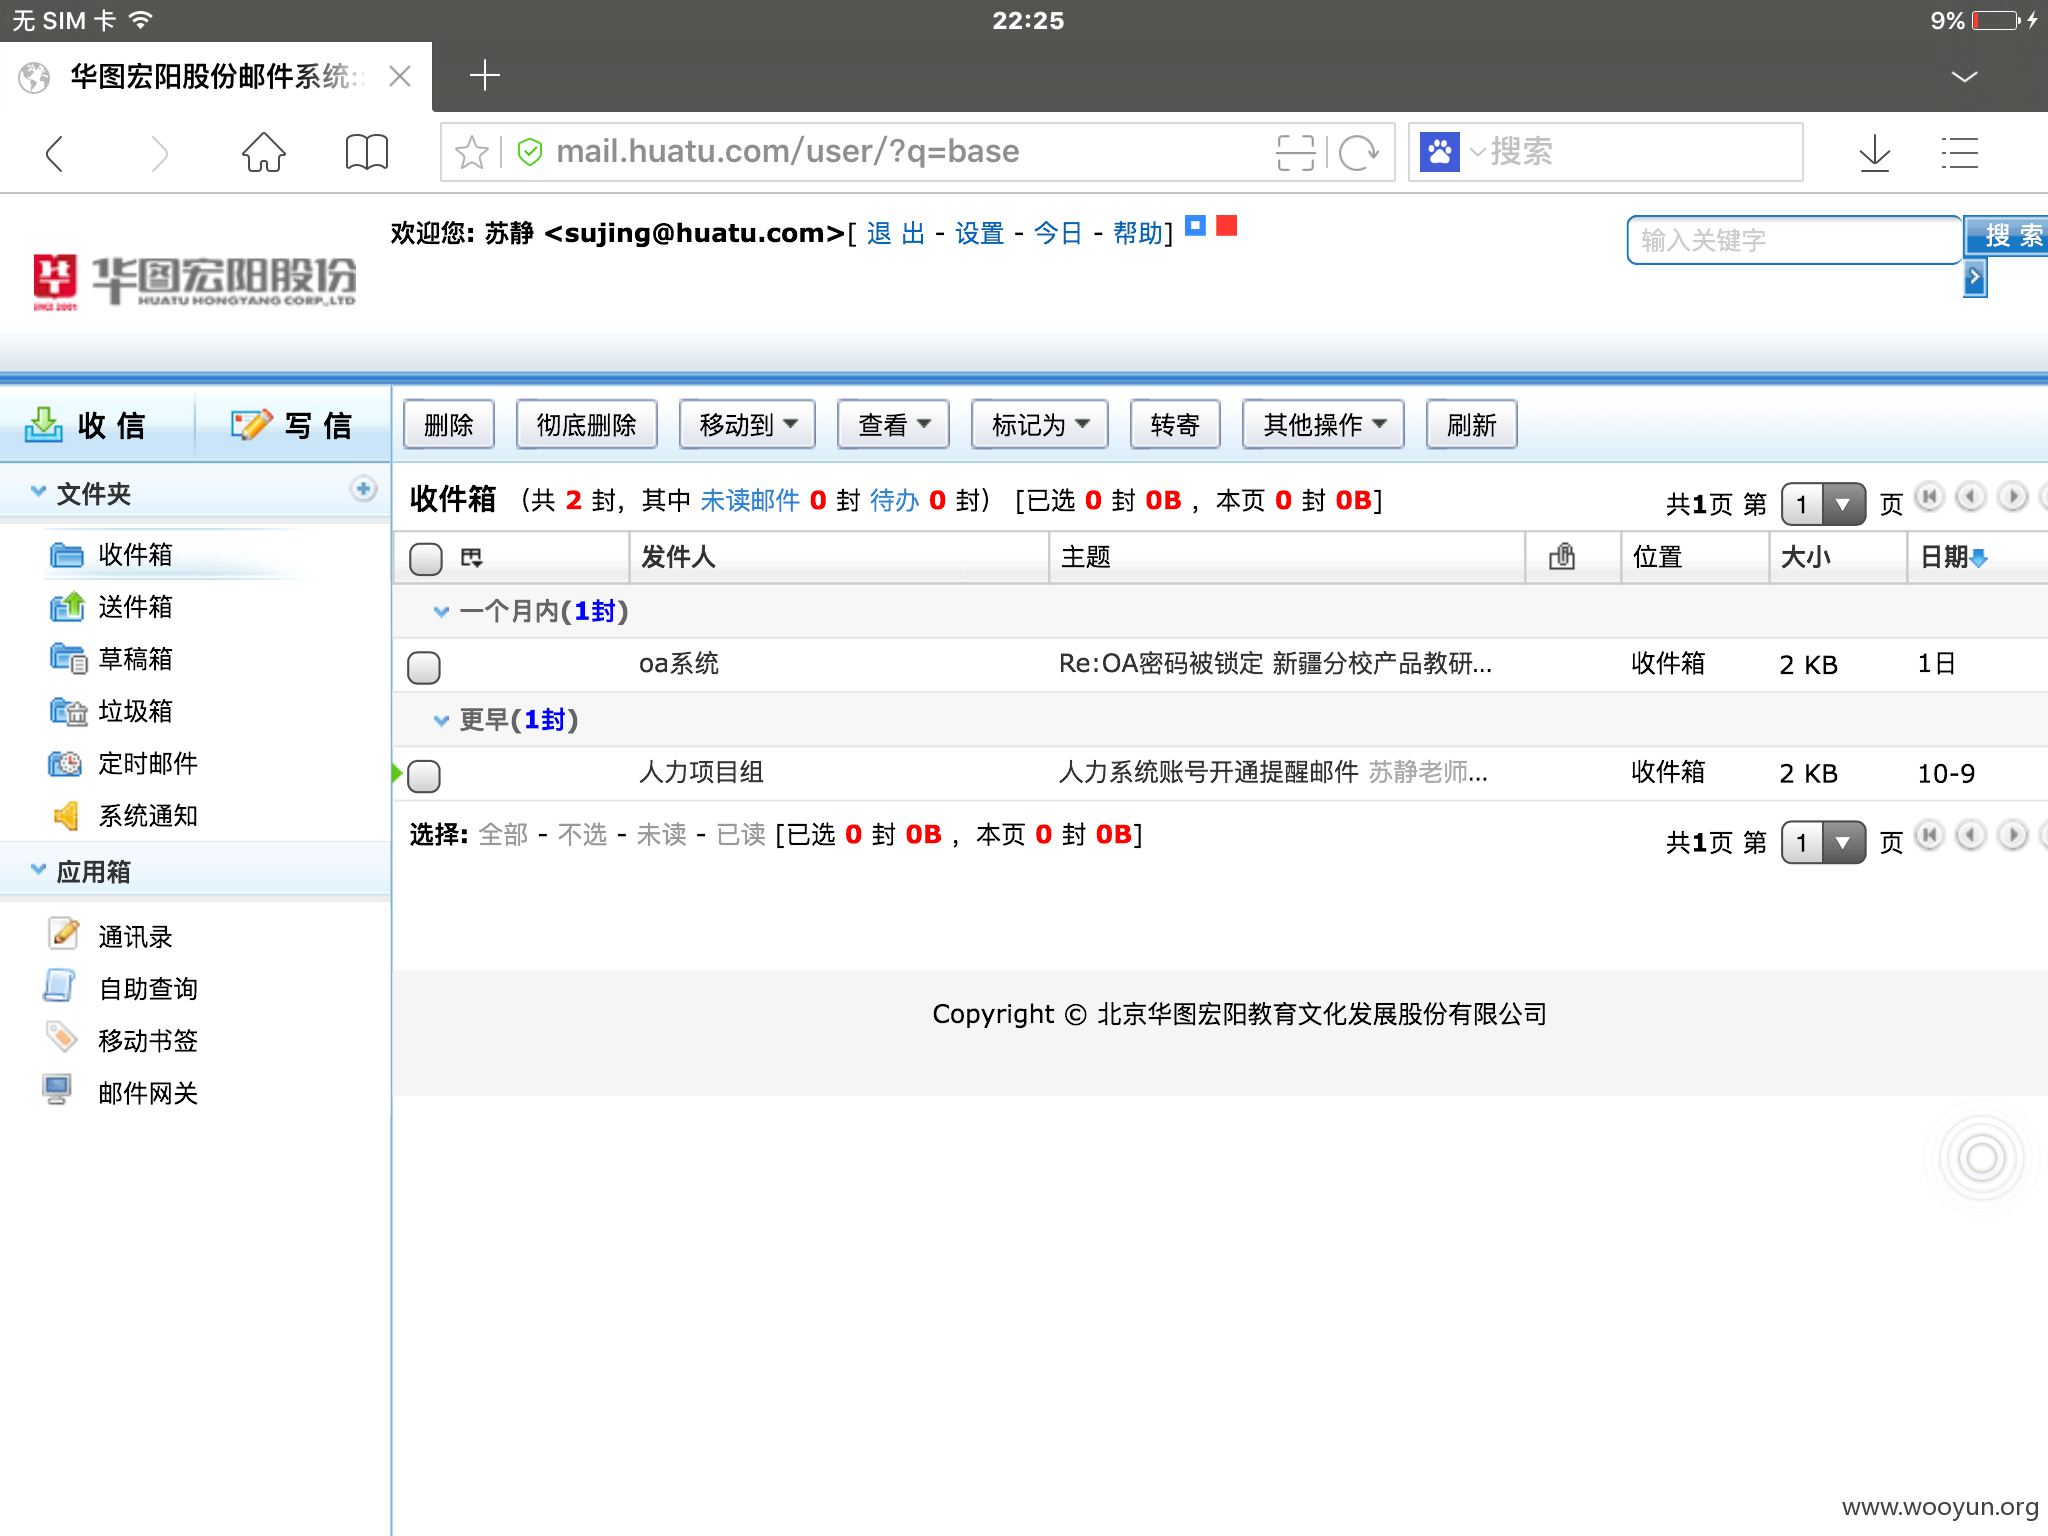
Task: Open the 其他操作 dropdown
Action: tap(1323, 425)
